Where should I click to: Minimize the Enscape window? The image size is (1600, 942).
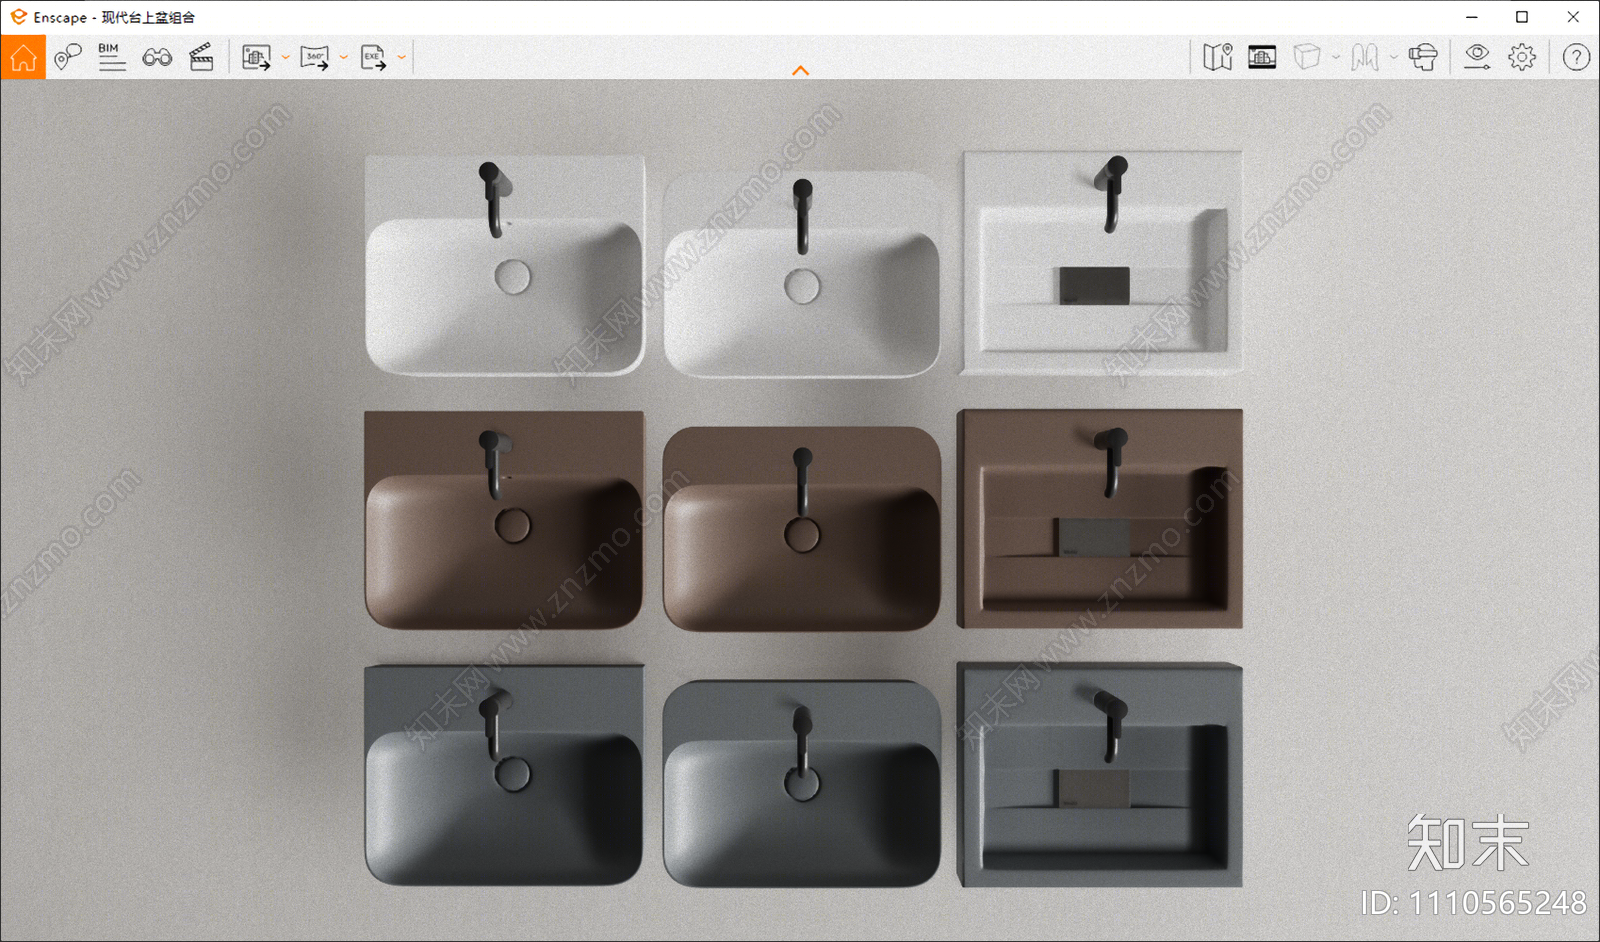point(1472,17)
